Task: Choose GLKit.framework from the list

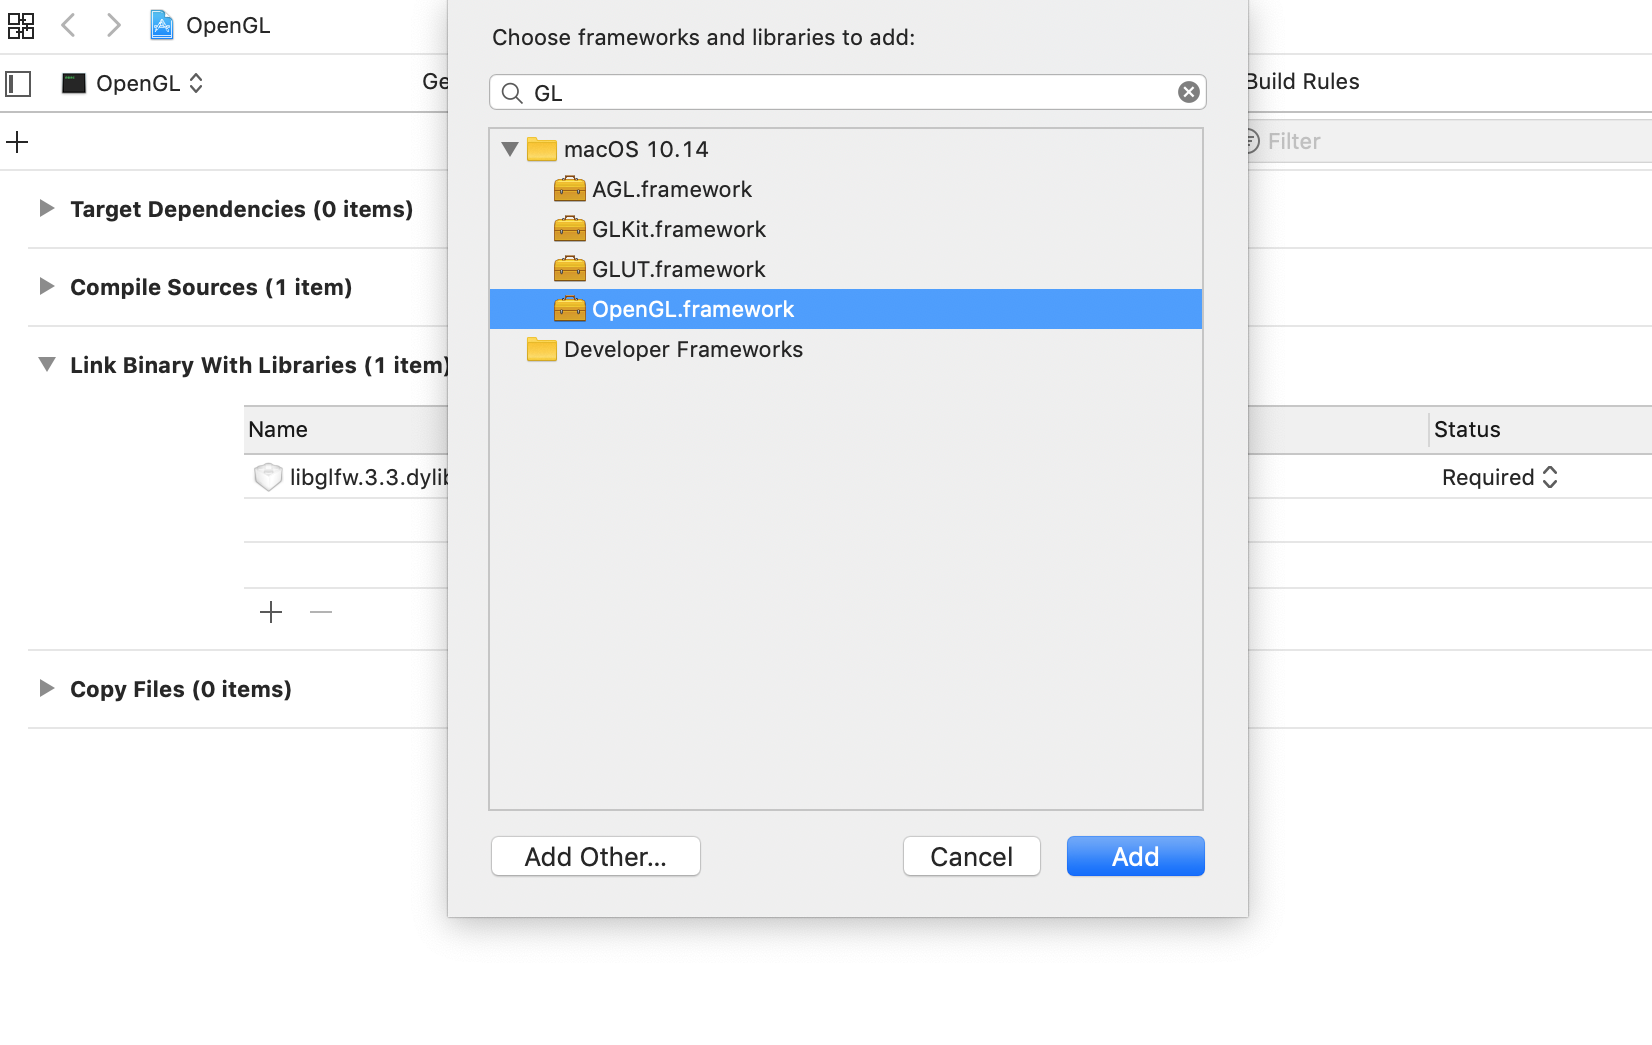Action: (661, 229)
